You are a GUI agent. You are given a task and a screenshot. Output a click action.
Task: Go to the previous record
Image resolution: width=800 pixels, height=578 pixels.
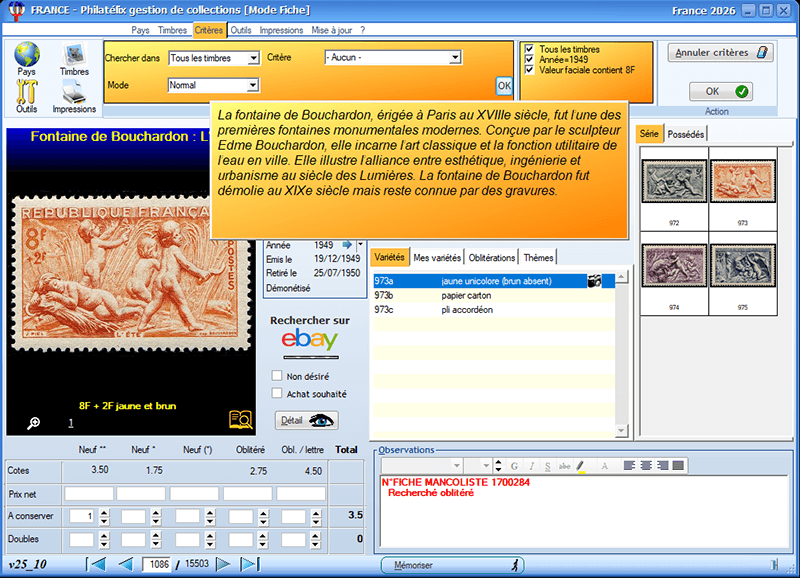(126, 564)
